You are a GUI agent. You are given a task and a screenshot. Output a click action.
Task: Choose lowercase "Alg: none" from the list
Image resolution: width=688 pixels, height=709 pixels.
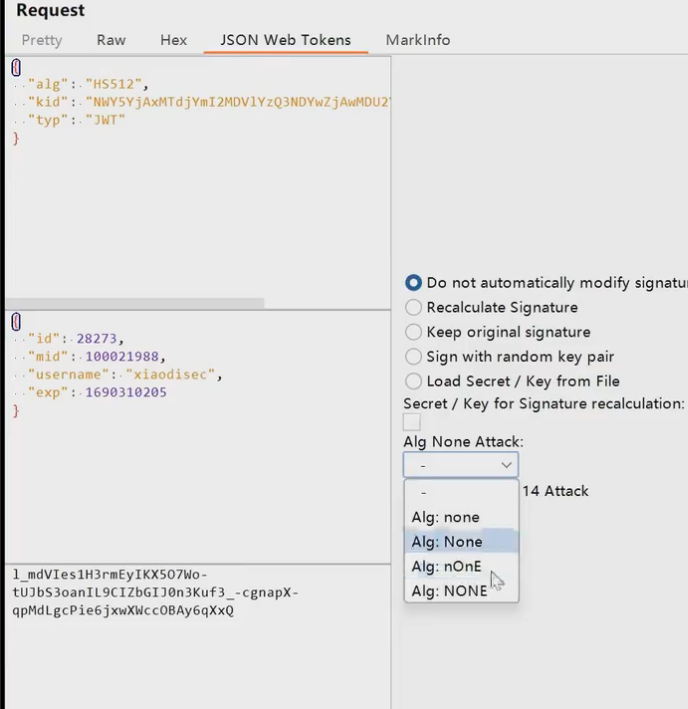pos(445,517)
